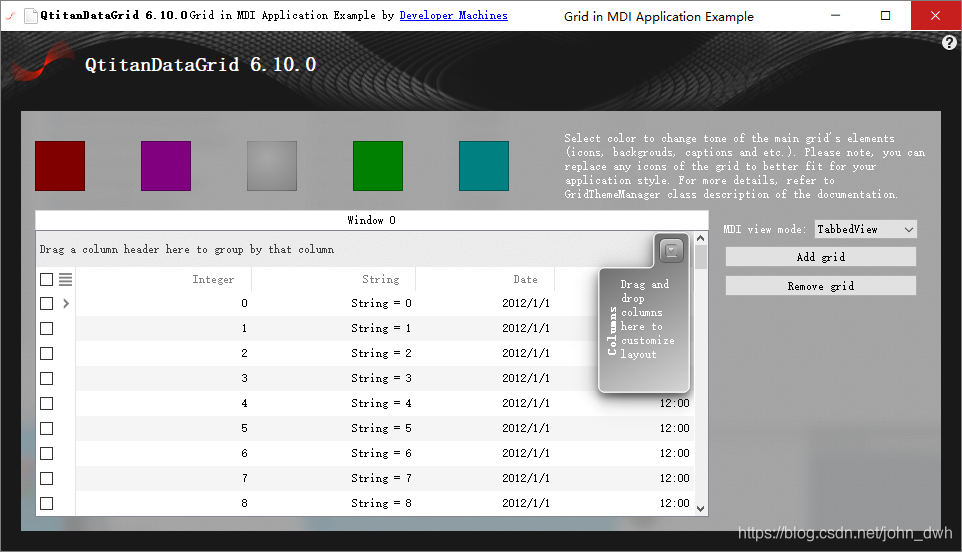962x552 pixels.
Task: Click the QtitanDataGrid red logo
Action: click(42, 63)
